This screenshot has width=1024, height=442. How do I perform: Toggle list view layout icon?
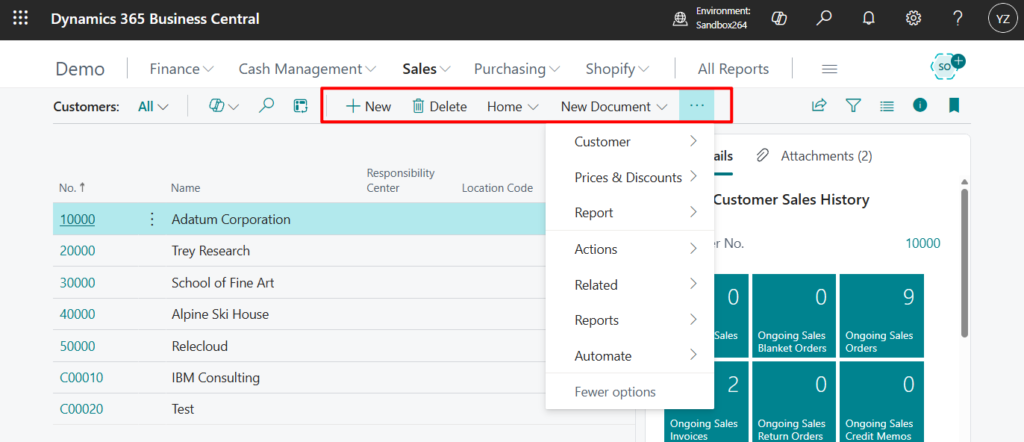tap(887, 106)
